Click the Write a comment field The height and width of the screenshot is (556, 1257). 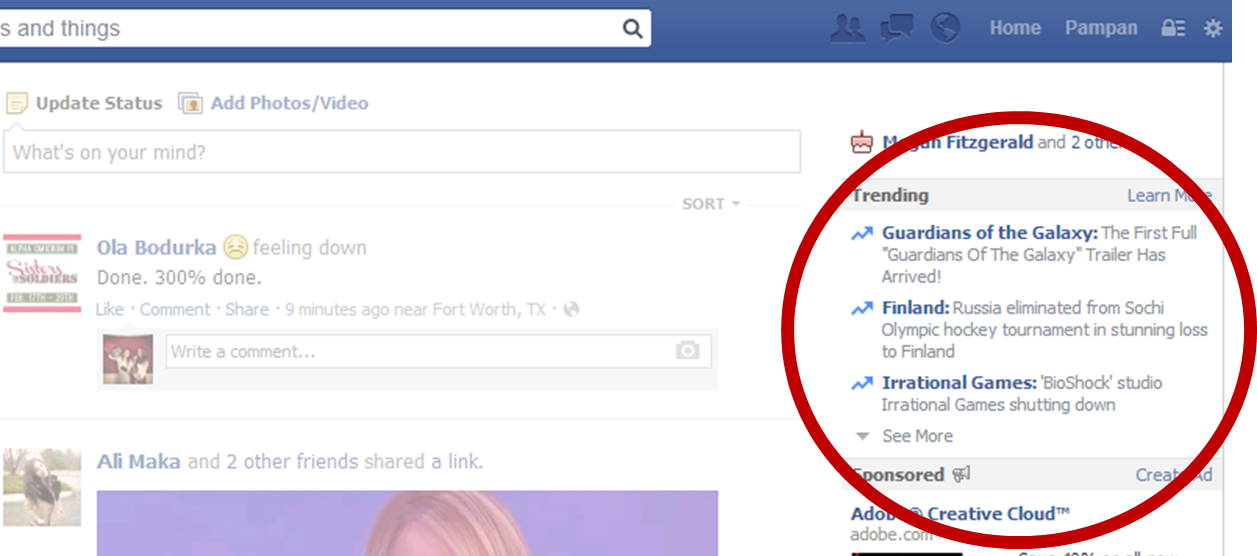[x=420, y=351]
